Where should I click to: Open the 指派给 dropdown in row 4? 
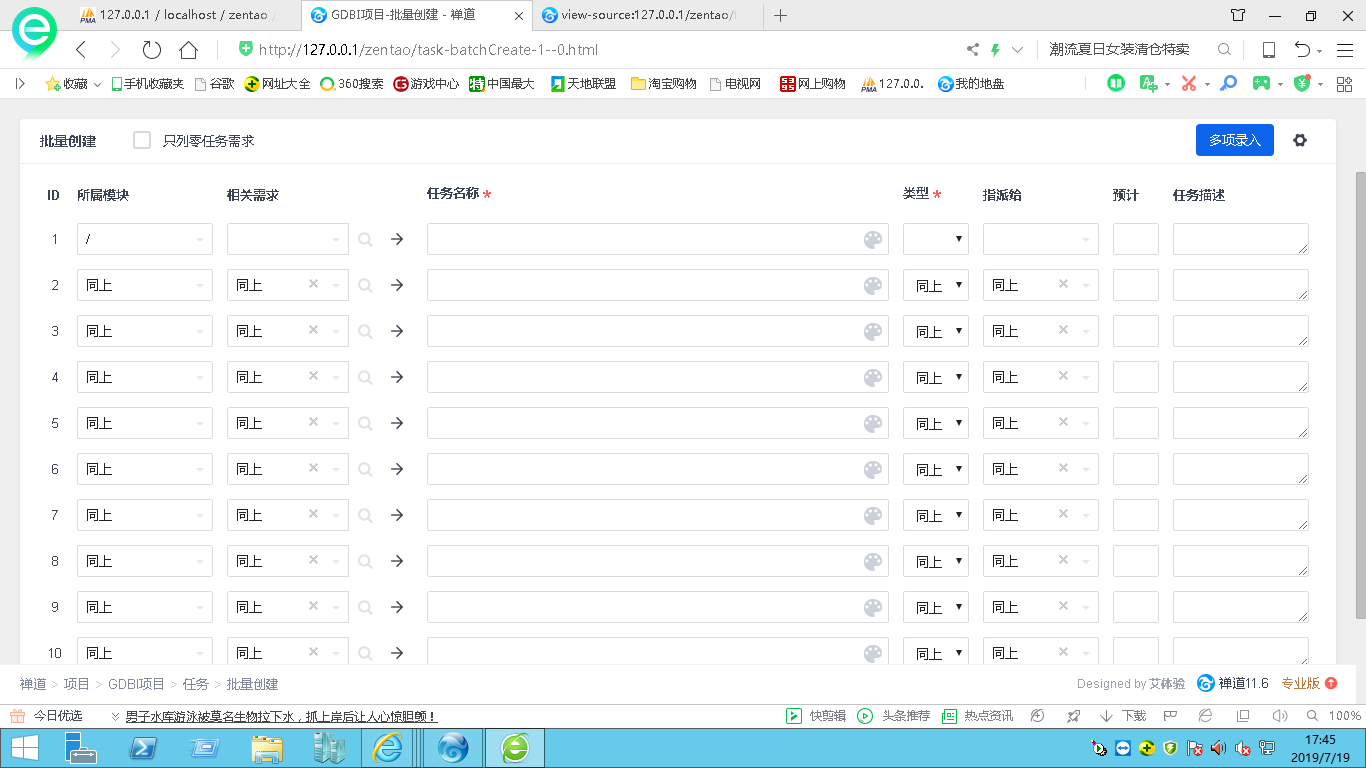(x=1041, y=377)
